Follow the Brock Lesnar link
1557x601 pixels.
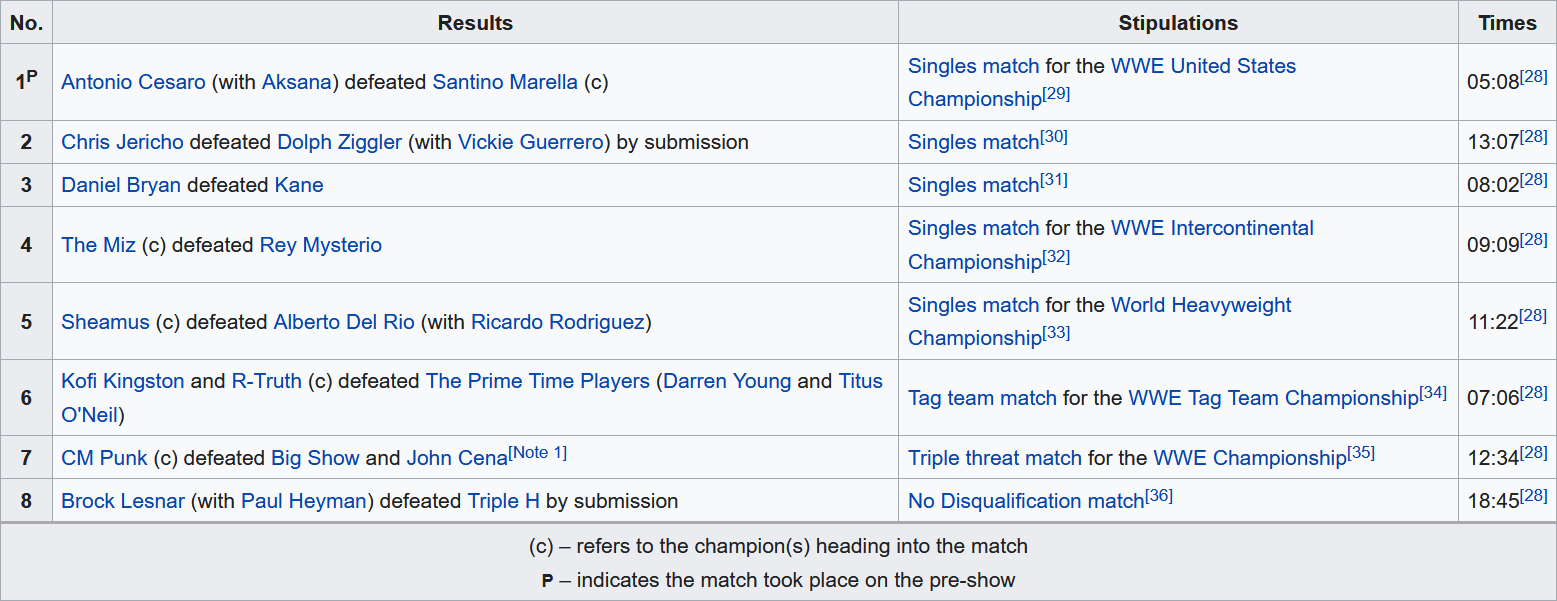(123, 501)
